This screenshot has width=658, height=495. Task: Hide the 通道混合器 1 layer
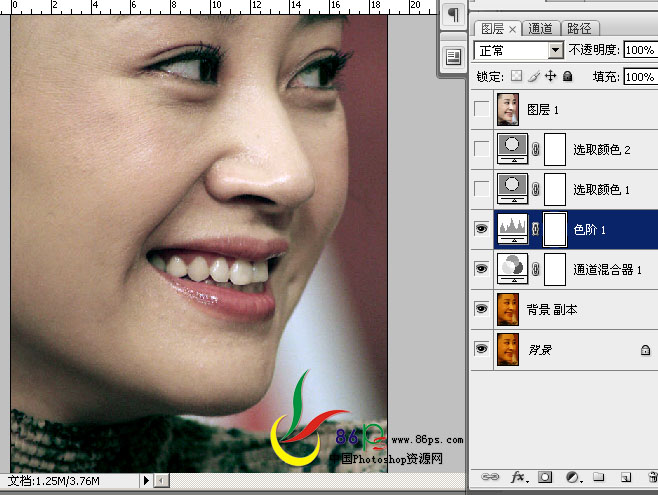coord(481,268)
